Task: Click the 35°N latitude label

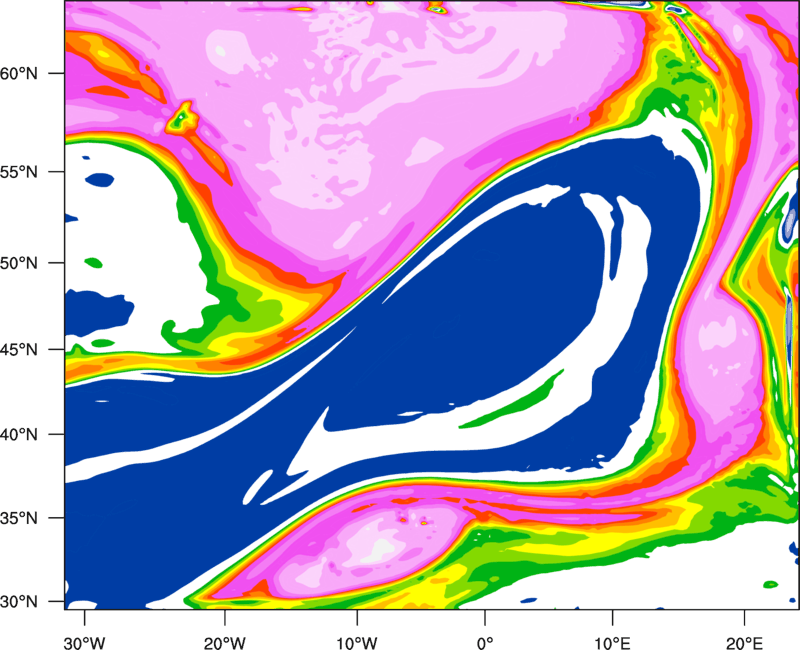Action: coord(19,518)
